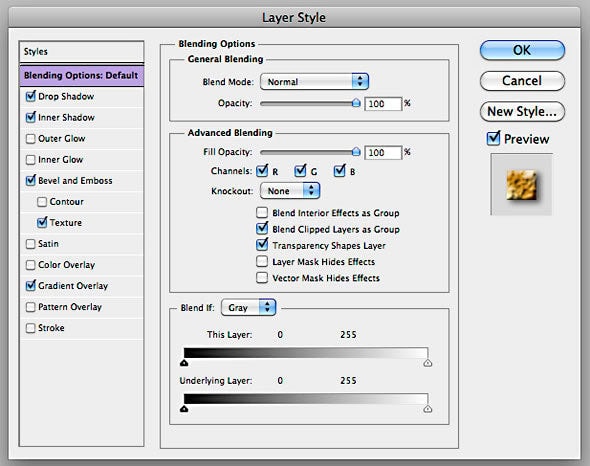The height and width of the screenshot is (466, 590).
Task: Click the Opacity percentage input field
Action: [383, 104]
